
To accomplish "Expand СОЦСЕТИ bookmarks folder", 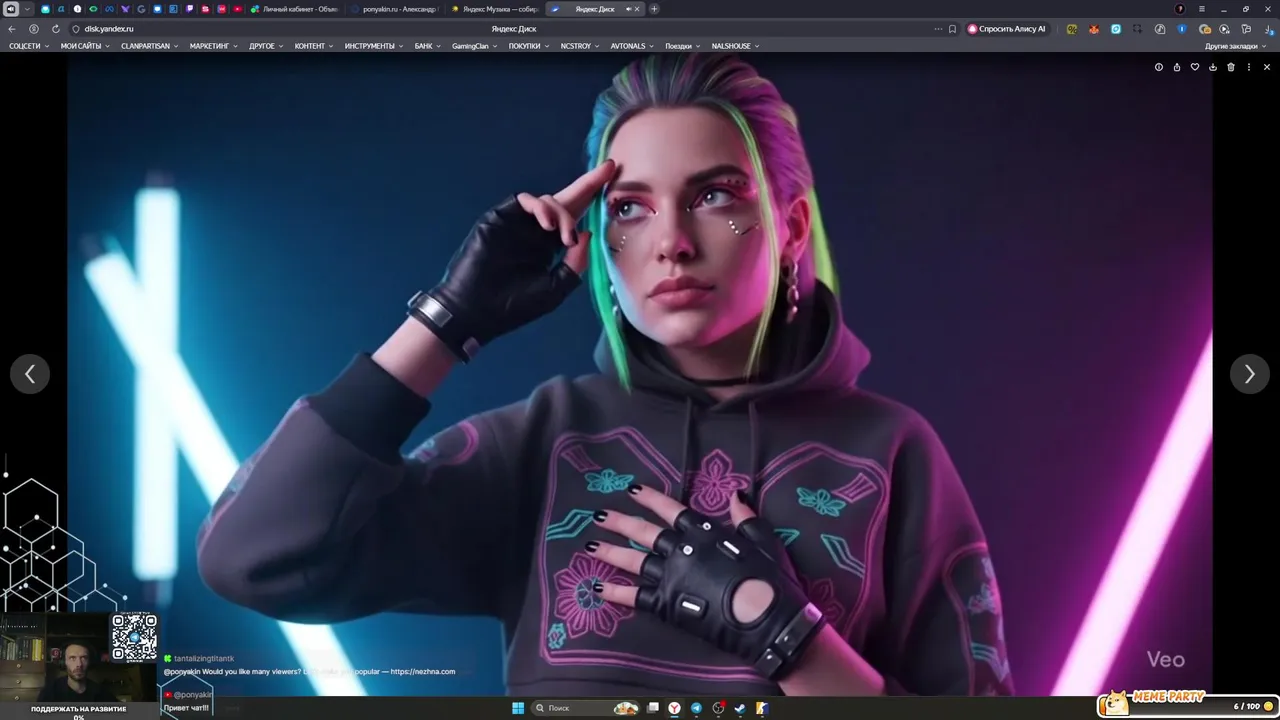I will pyautogui.click(x=28, y=46).
